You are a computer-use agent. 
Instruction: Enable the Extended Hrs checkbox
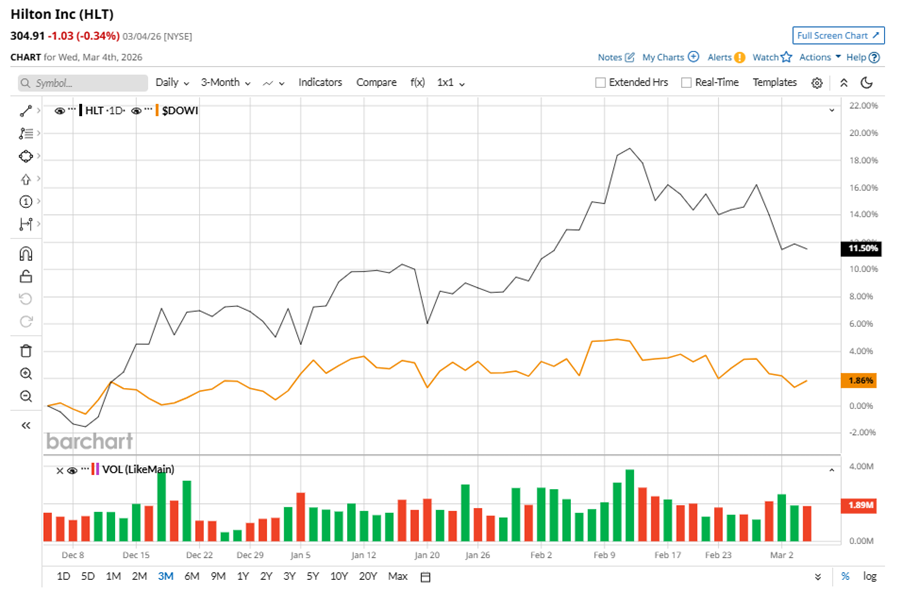click(x=601, y=83)
